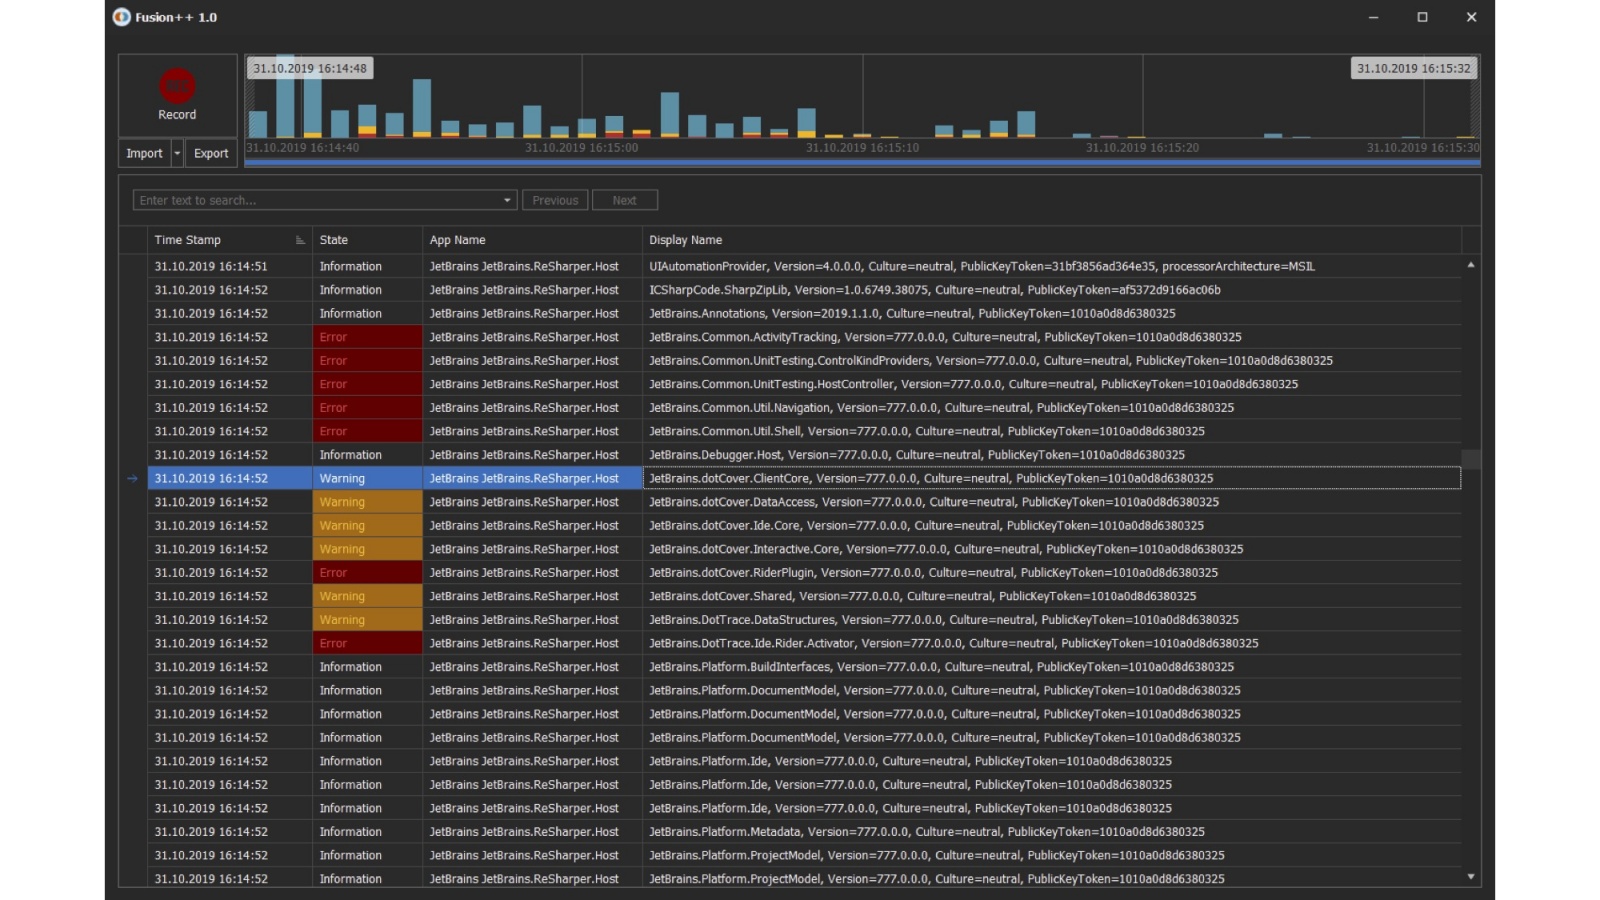Click the Export button
The height and width of the screenshot is (900, 1600).
211,153
